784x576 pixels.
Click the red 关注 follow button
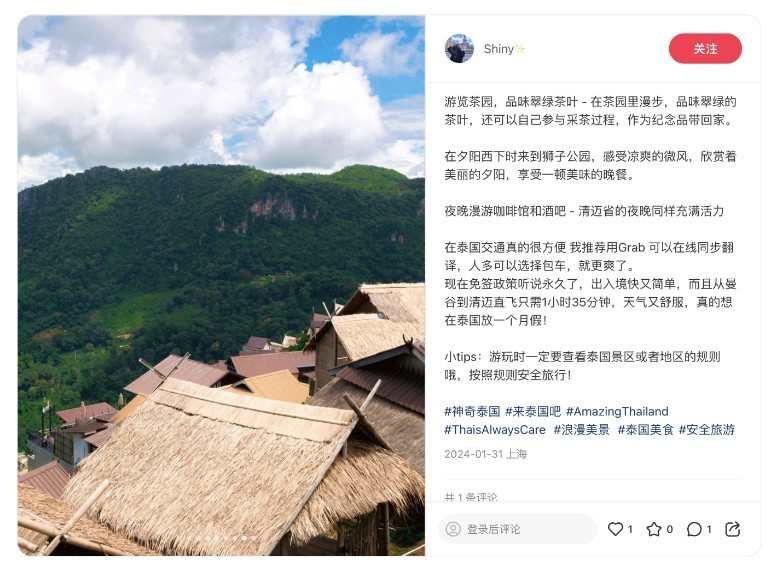705,48
